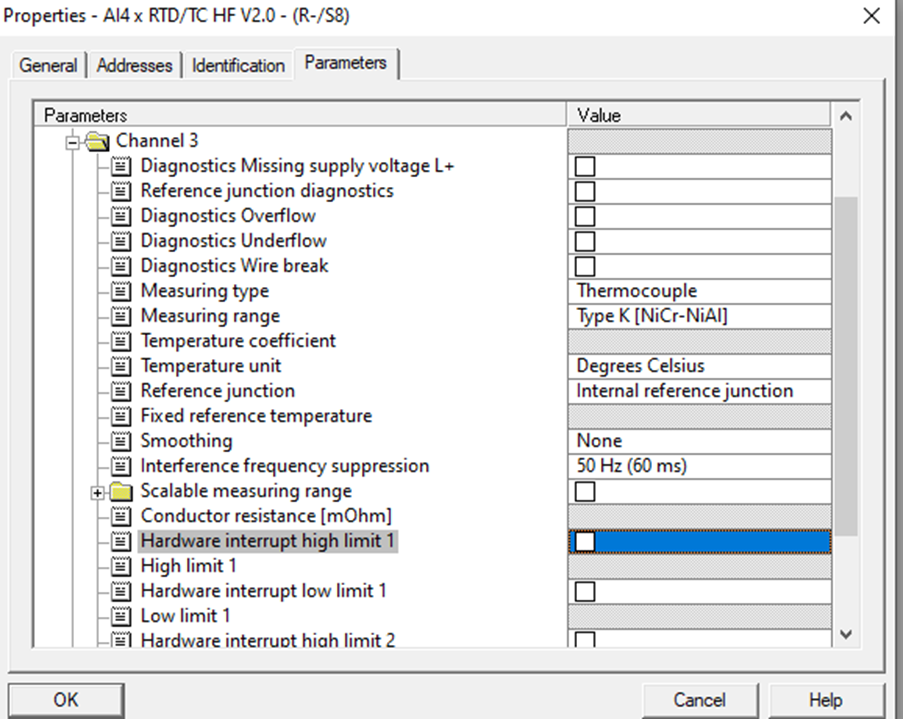This screenshot has width=903, height=719.
Task: Check Hardware interrupt low limit 1 box
Action: tap(585, 591)
